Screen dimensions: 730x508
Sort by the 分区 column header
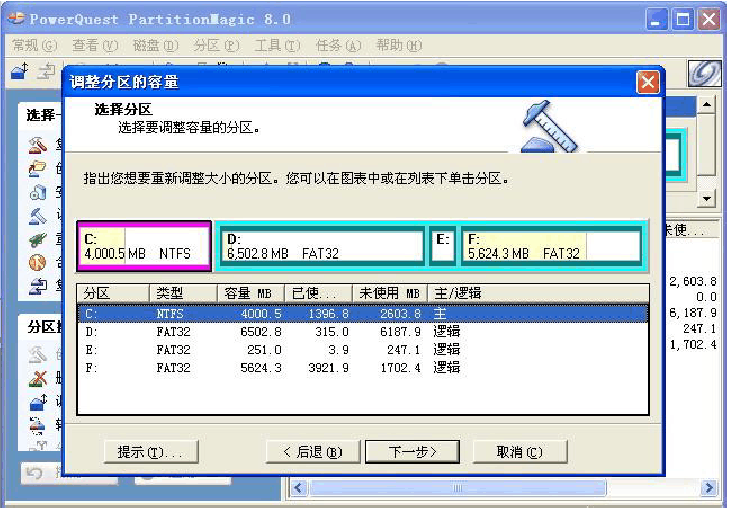click(113, 293)
